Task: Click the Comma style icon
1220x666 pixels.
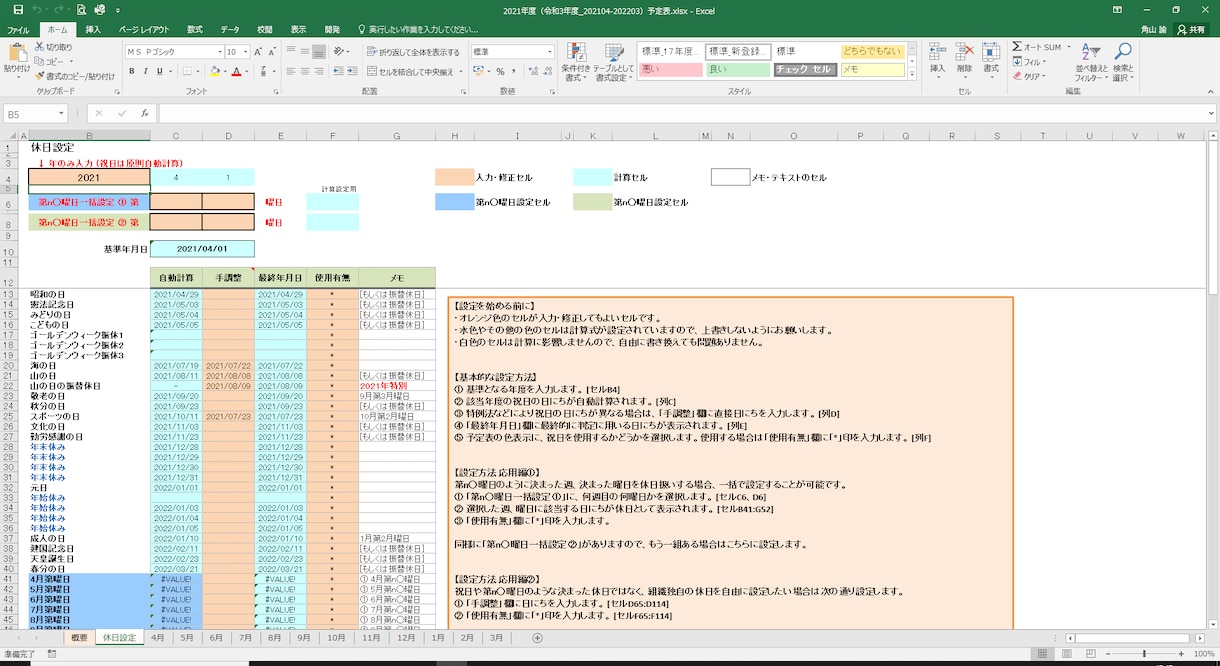Action: point(515,72)
